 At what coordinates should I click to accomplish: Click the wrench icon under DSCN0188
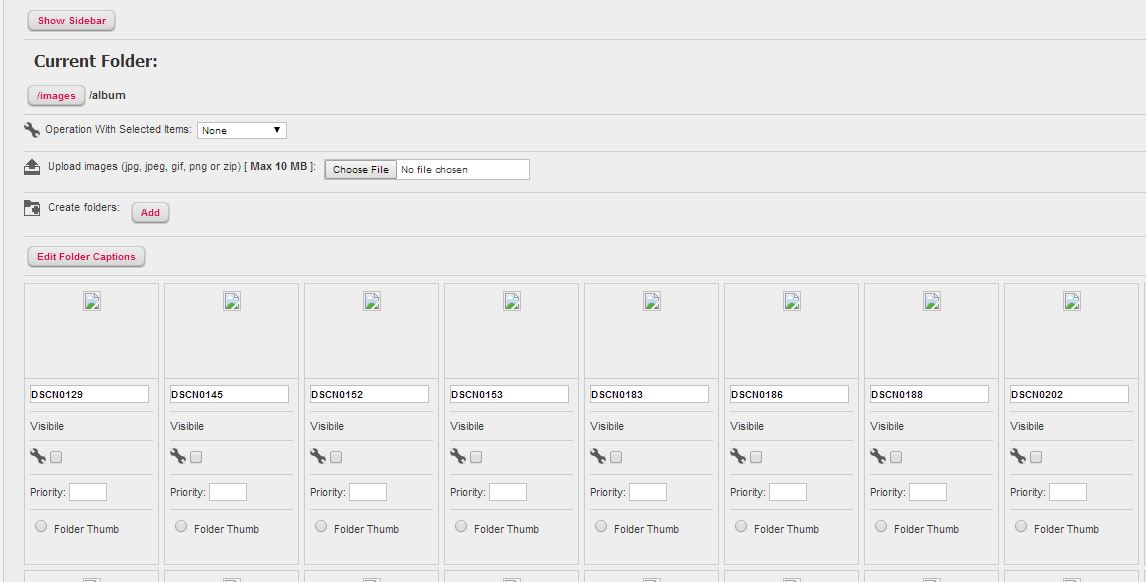[x=879, y=456]
